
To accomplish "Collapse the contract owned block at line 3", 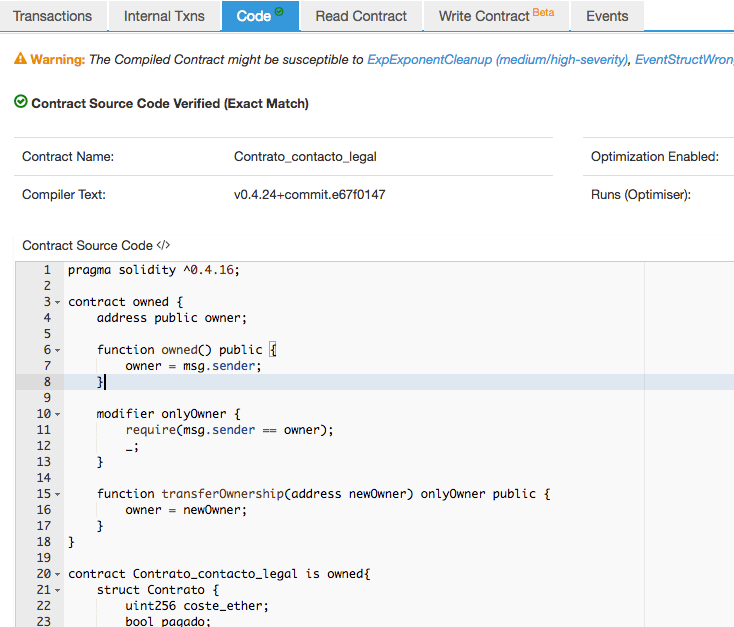I will pyautogui.click(x=57, y=302).
